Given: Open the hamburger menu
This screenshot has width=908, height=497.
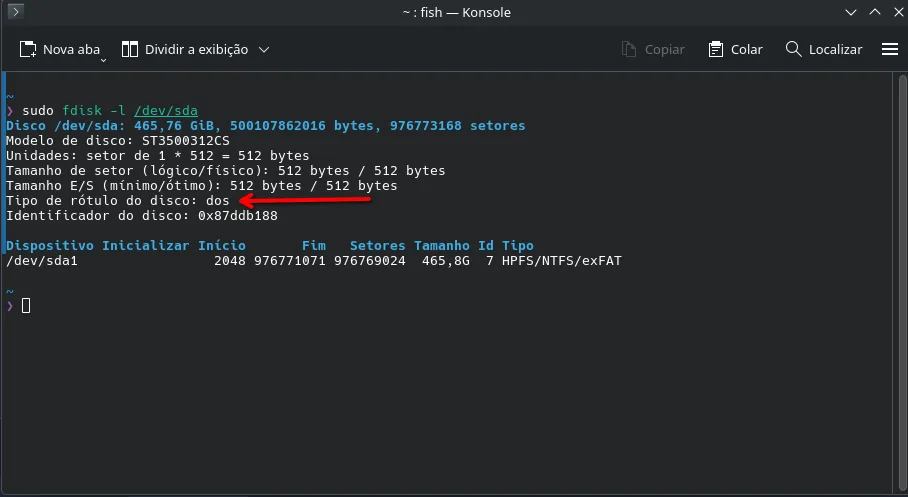Looking at the screenshot, I should 890,50.
